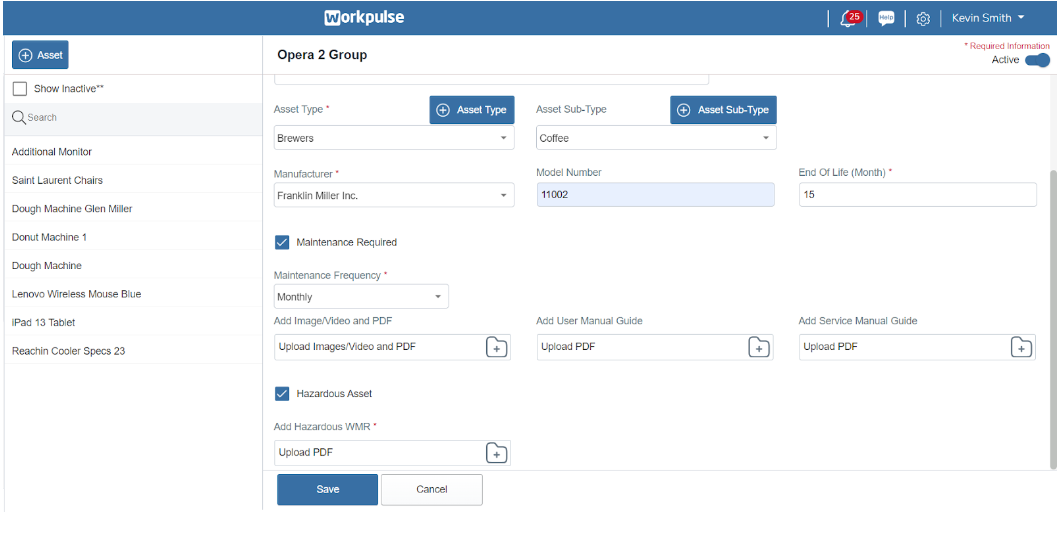Open the settings gear icon
Screen dimensions: 1060x556
923,19
